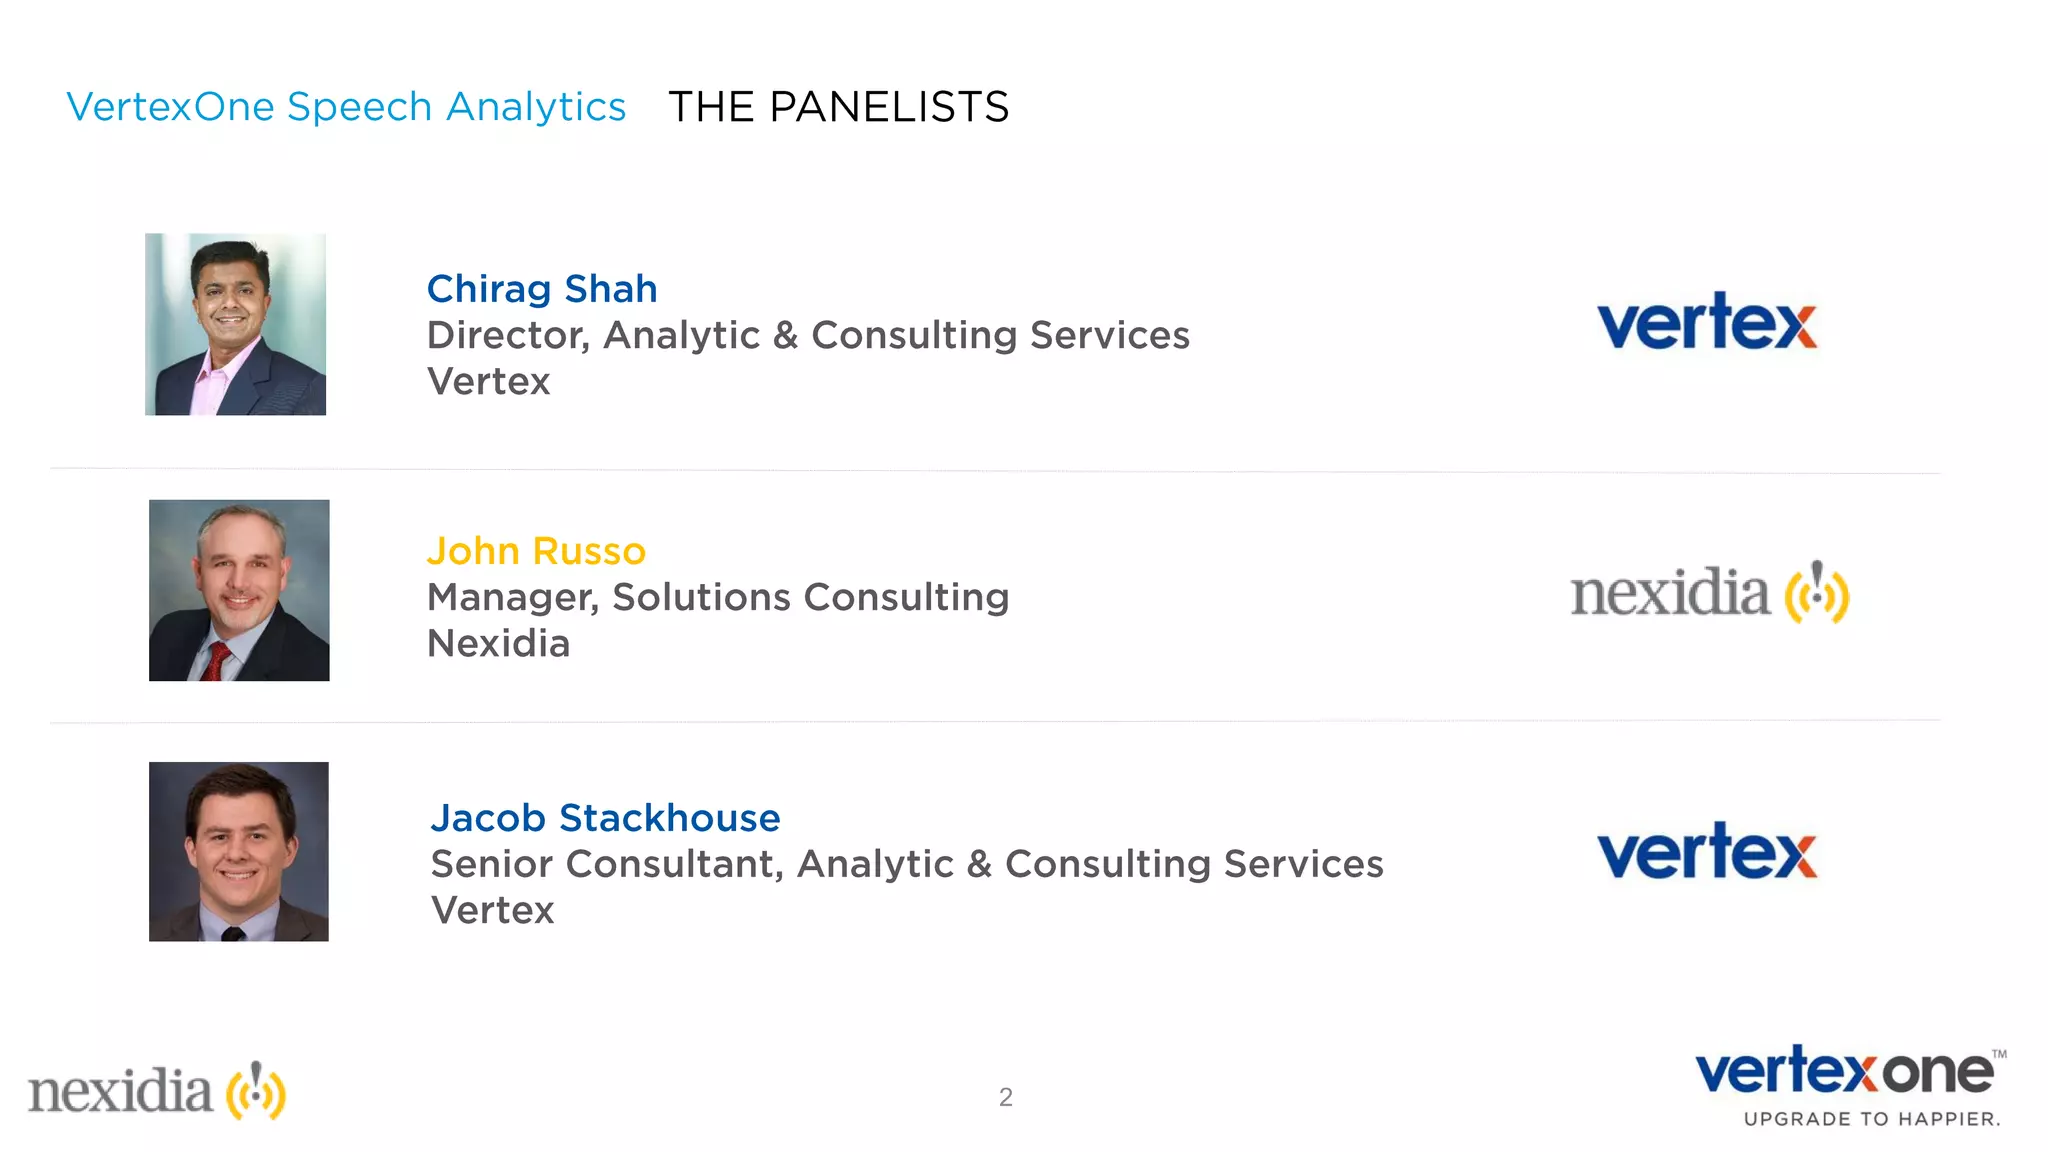2048x1152 pixels.
Task: Click Chirag Shah's headshot photo
Action: tap(235, 324)
